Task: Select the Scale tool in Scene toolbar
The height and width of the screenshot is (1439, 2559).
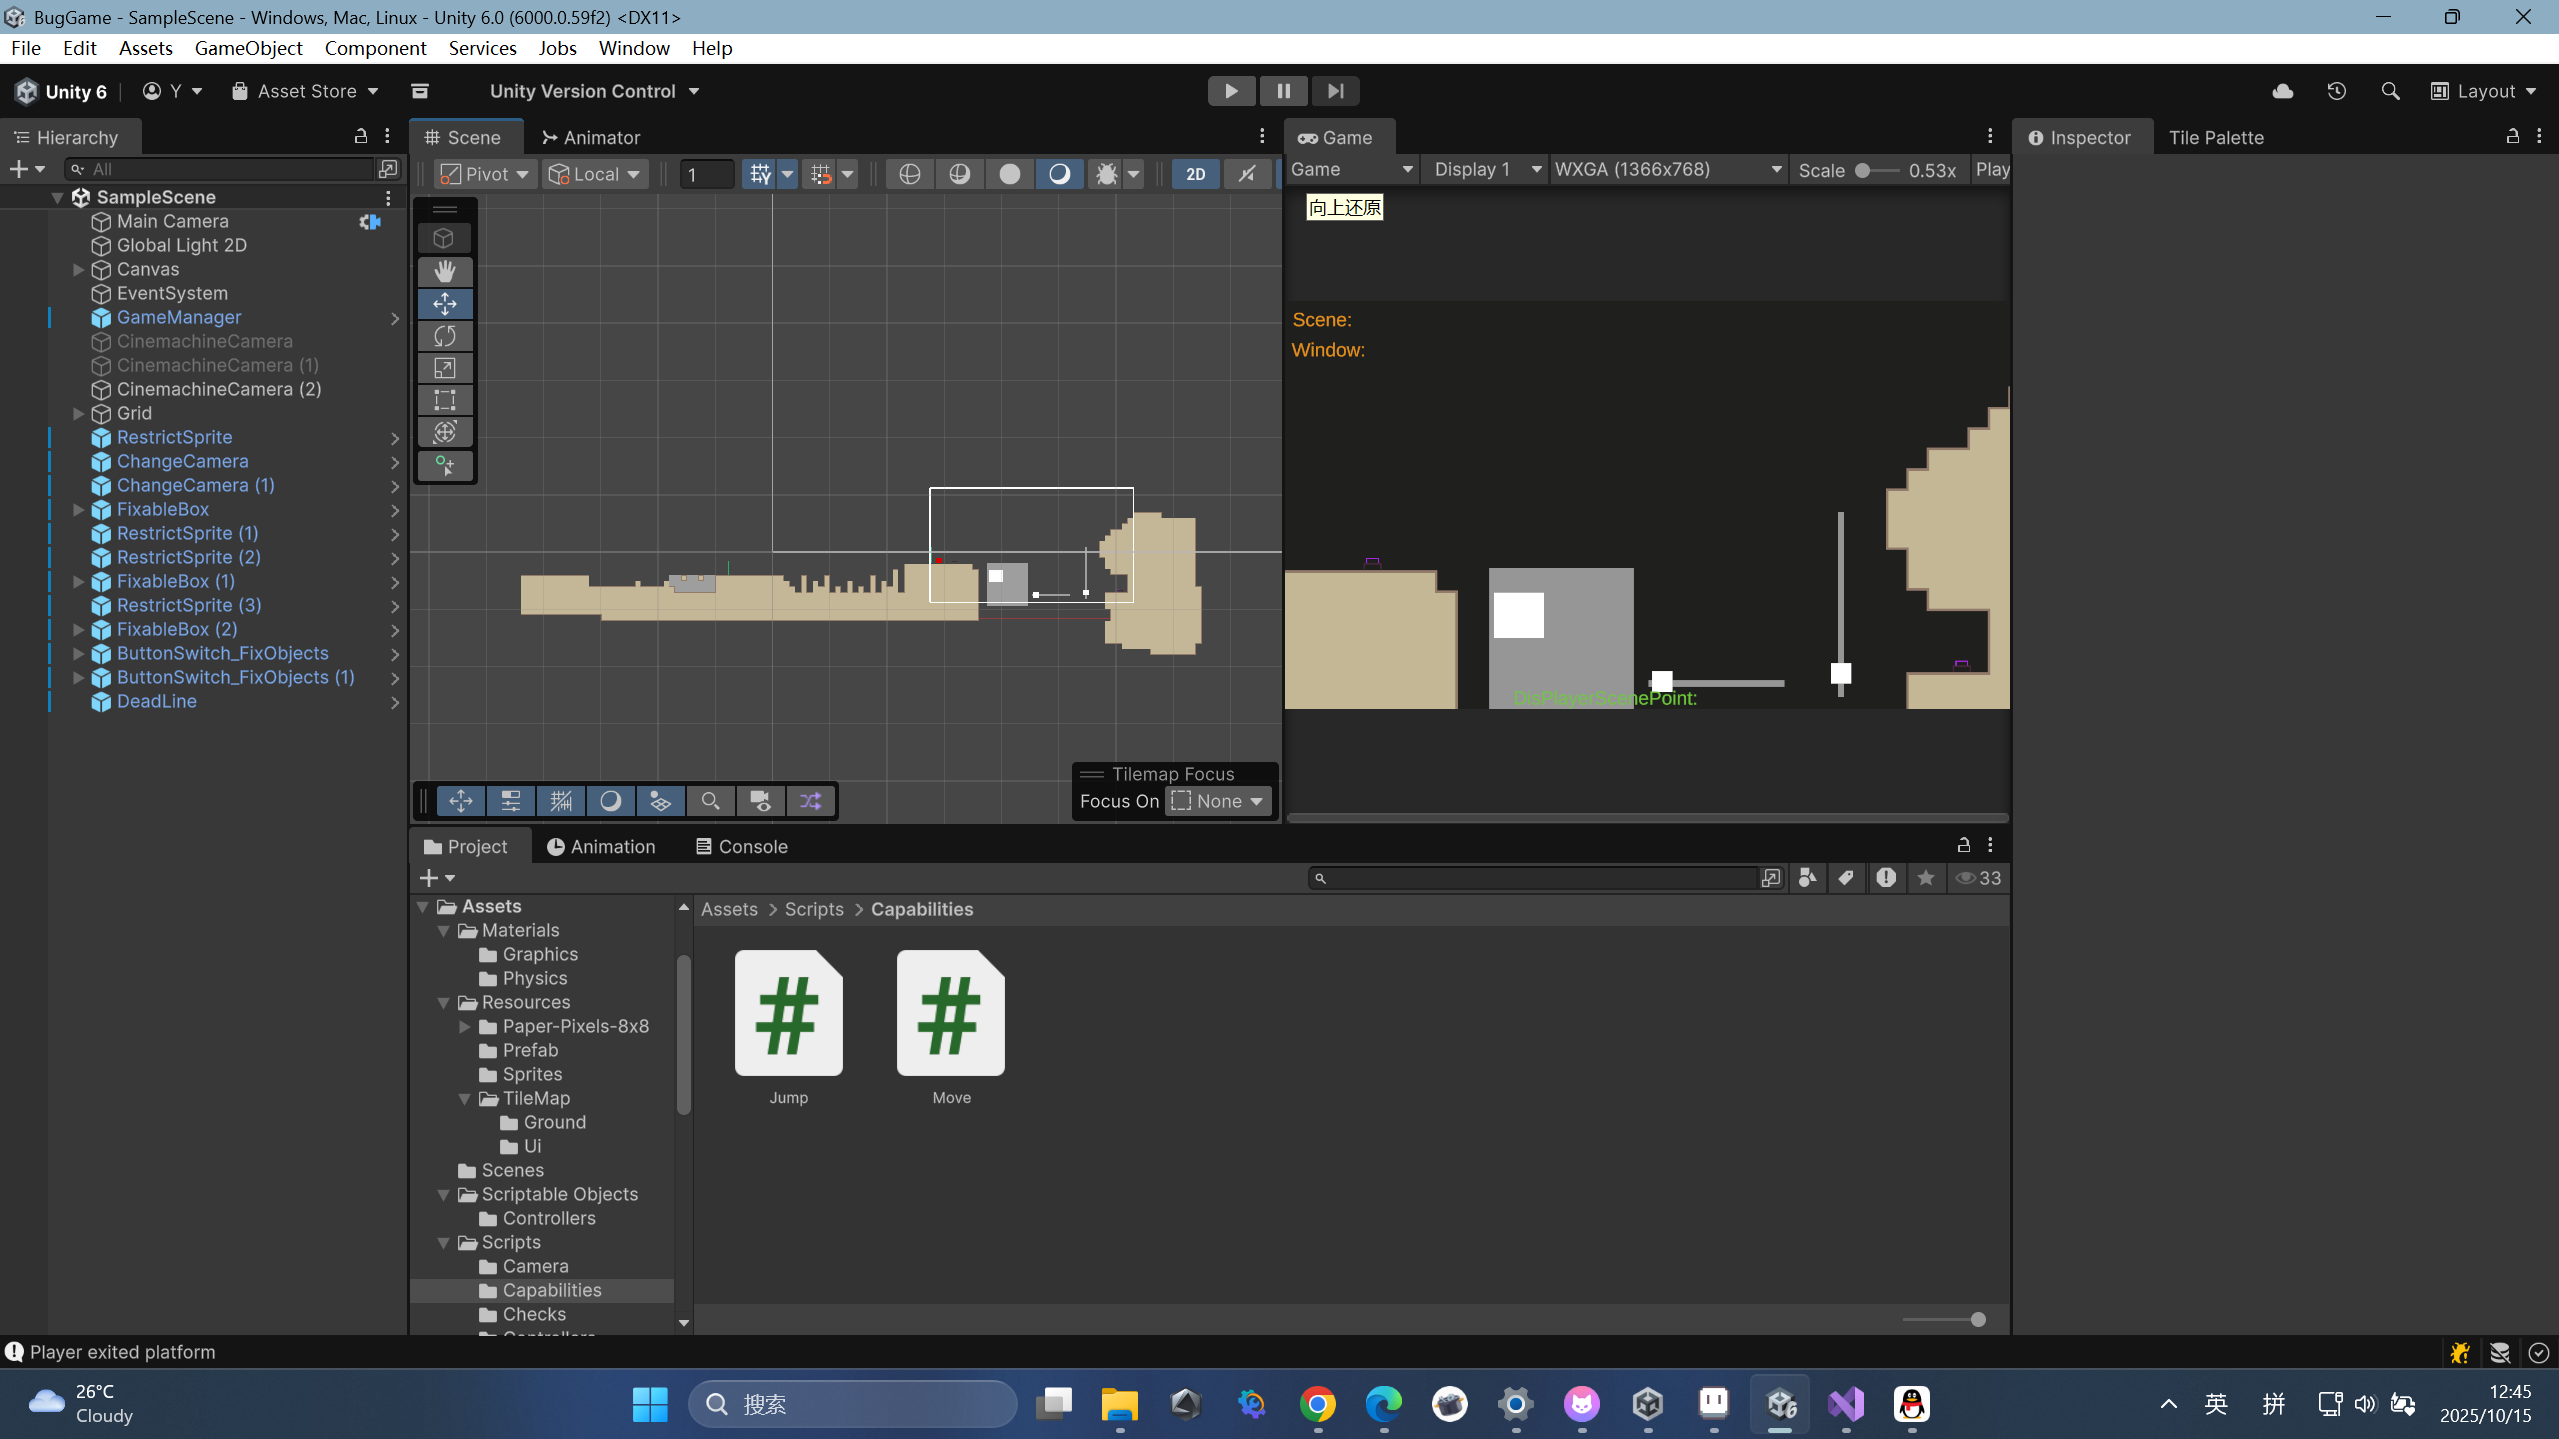Action: coord(445,368)
